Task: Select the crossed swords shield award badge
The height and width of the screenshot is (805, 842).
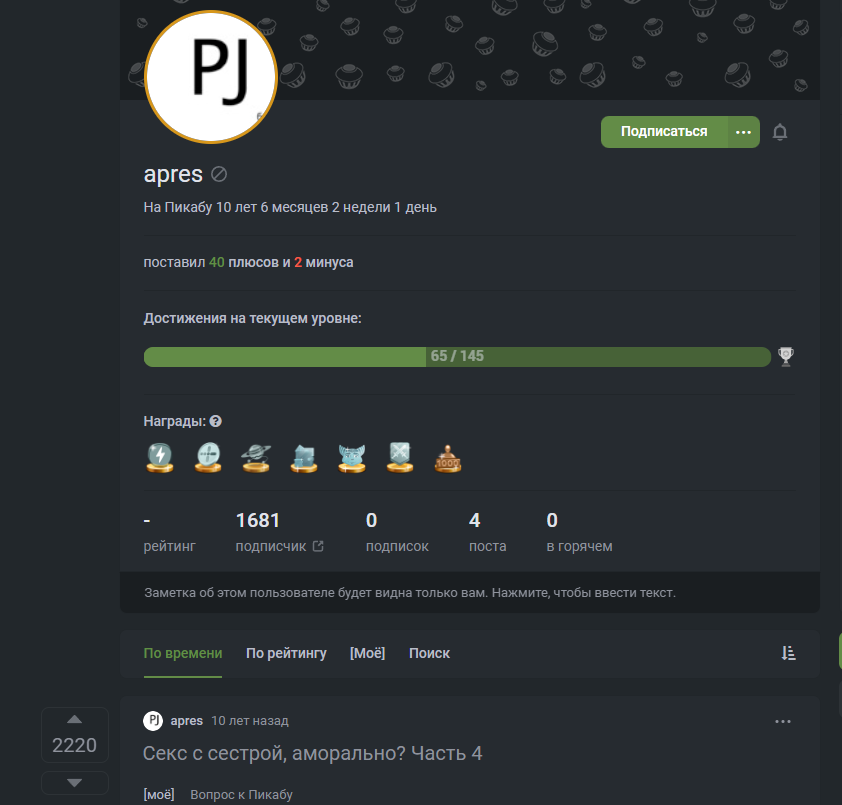Action: pyautogui.click(x=400, y=458)
